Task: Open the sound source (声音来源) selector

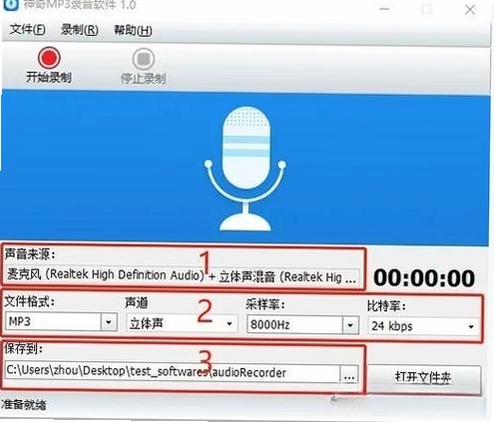Action: click(x=183, y=276)
